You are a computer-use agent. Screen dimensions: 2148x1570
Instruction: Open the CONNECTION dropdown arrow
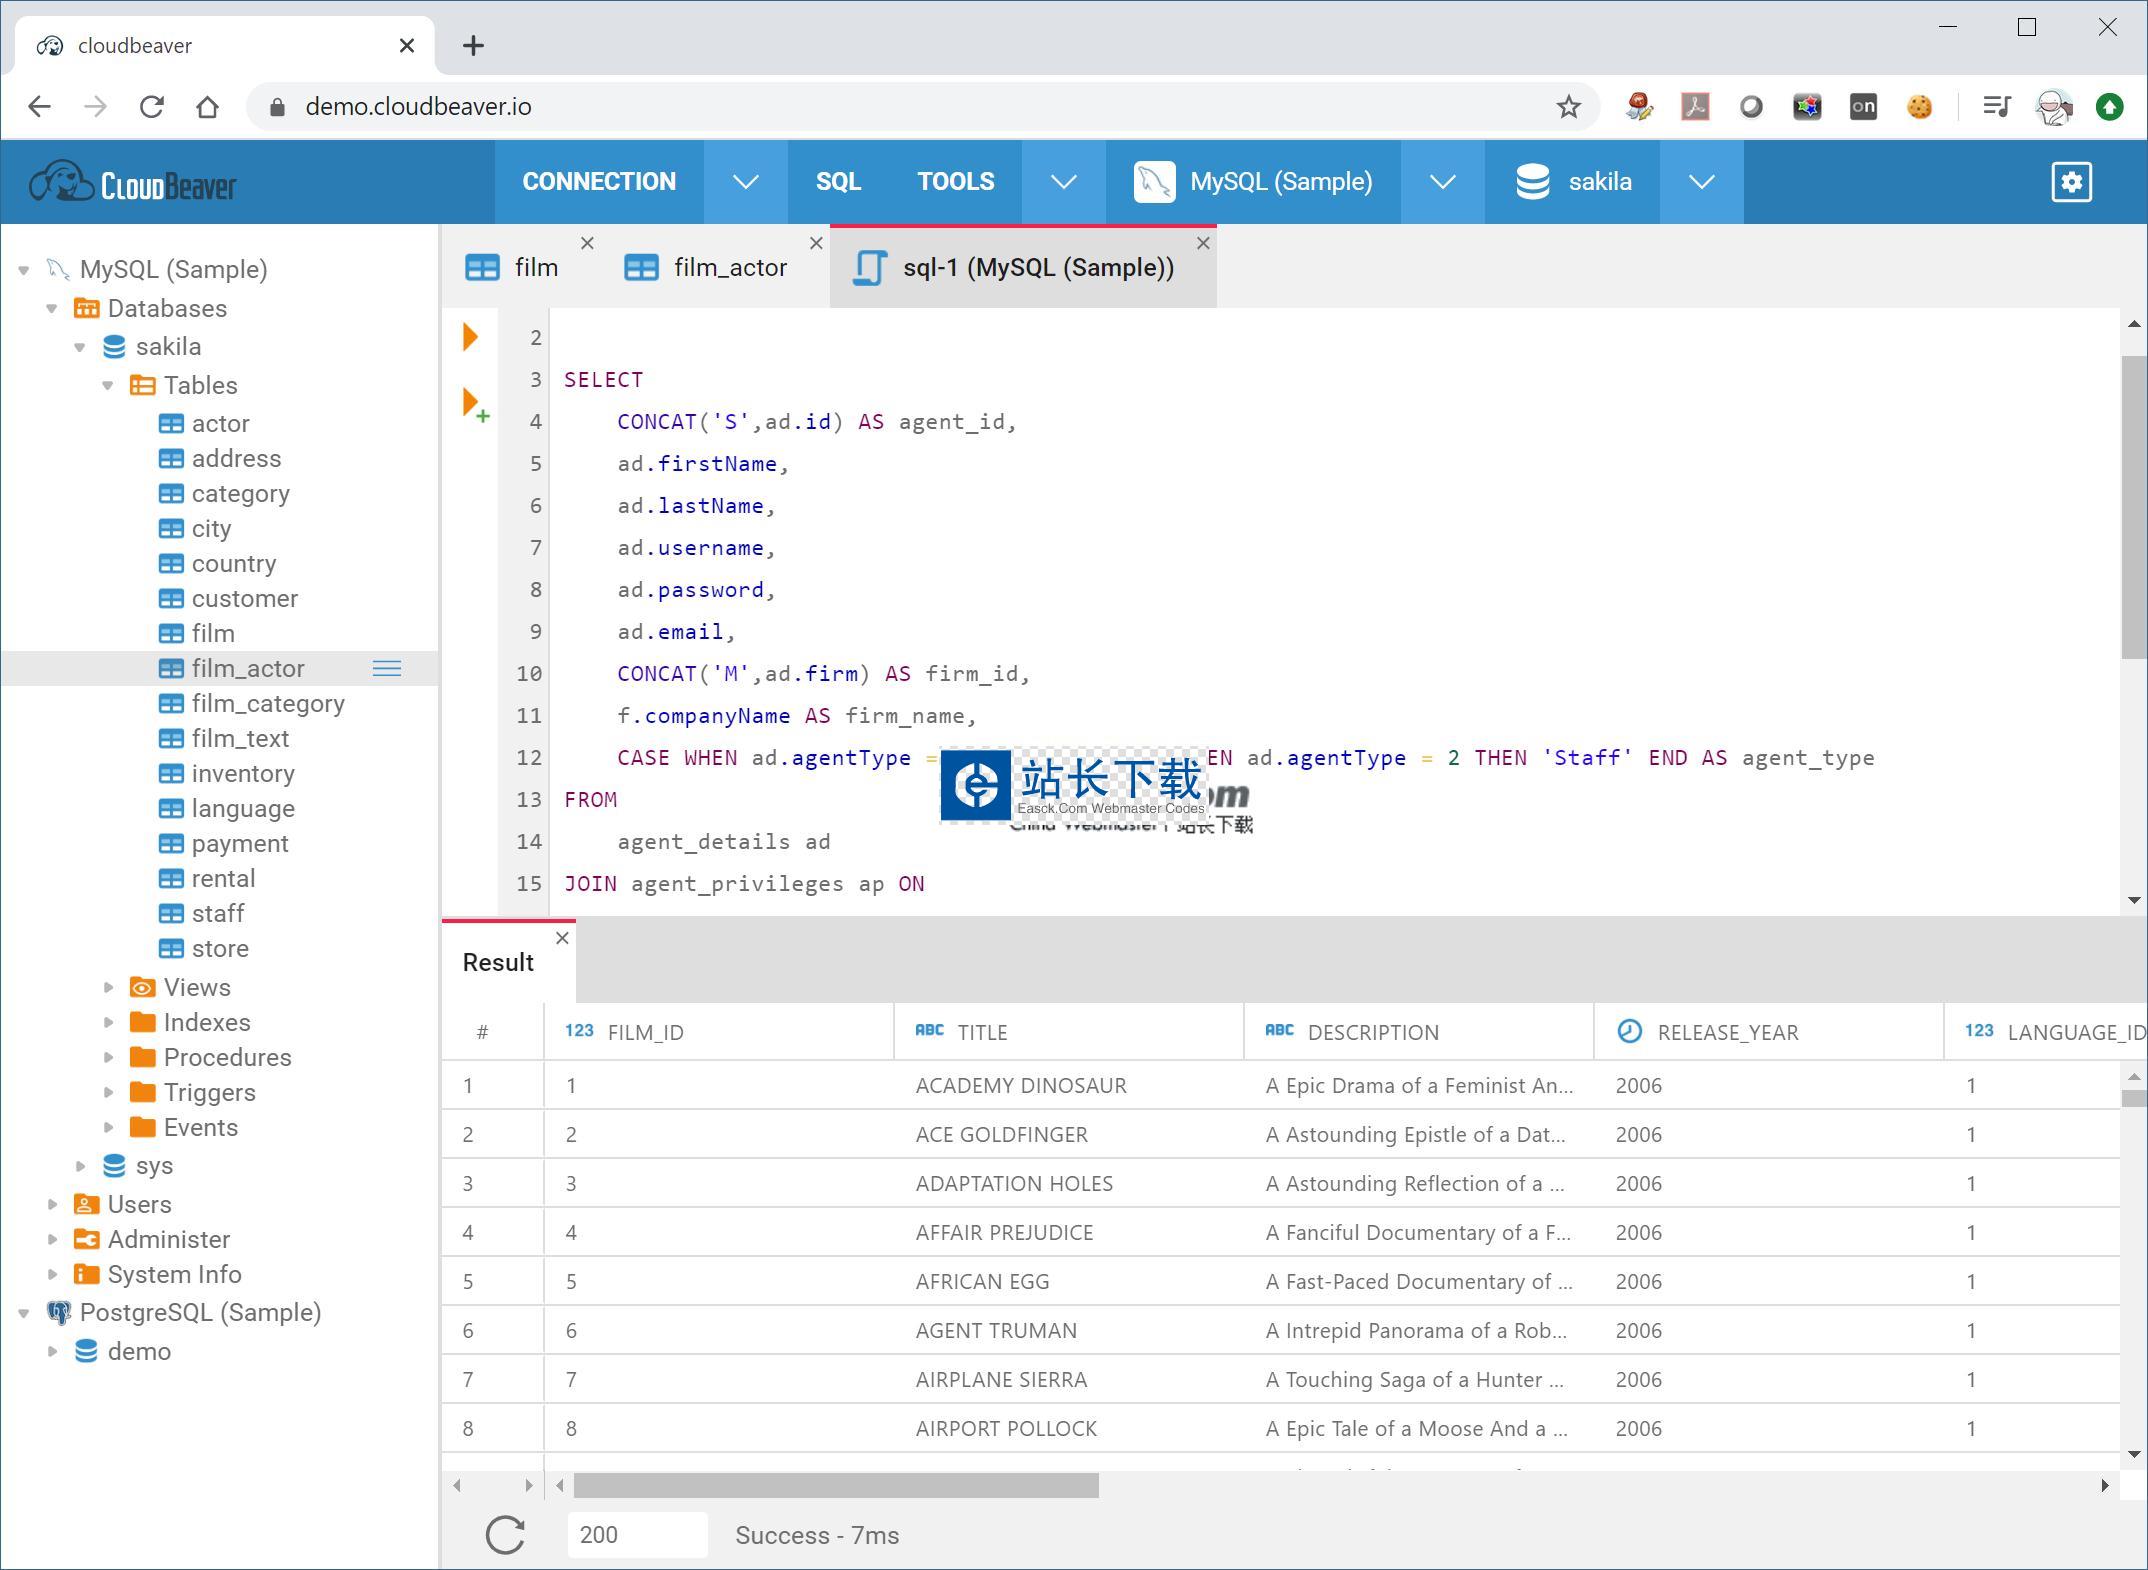[x=745, y=182]
